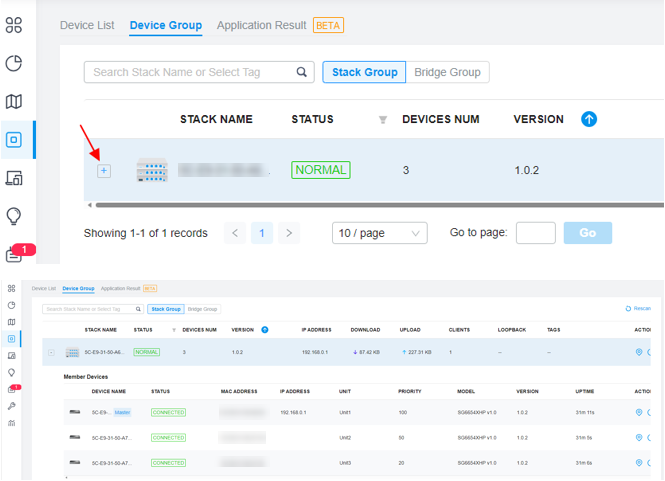Click the wrench icon in the small lower sidebar
This screenshot has width=665, height=481.
click(11, 406)
